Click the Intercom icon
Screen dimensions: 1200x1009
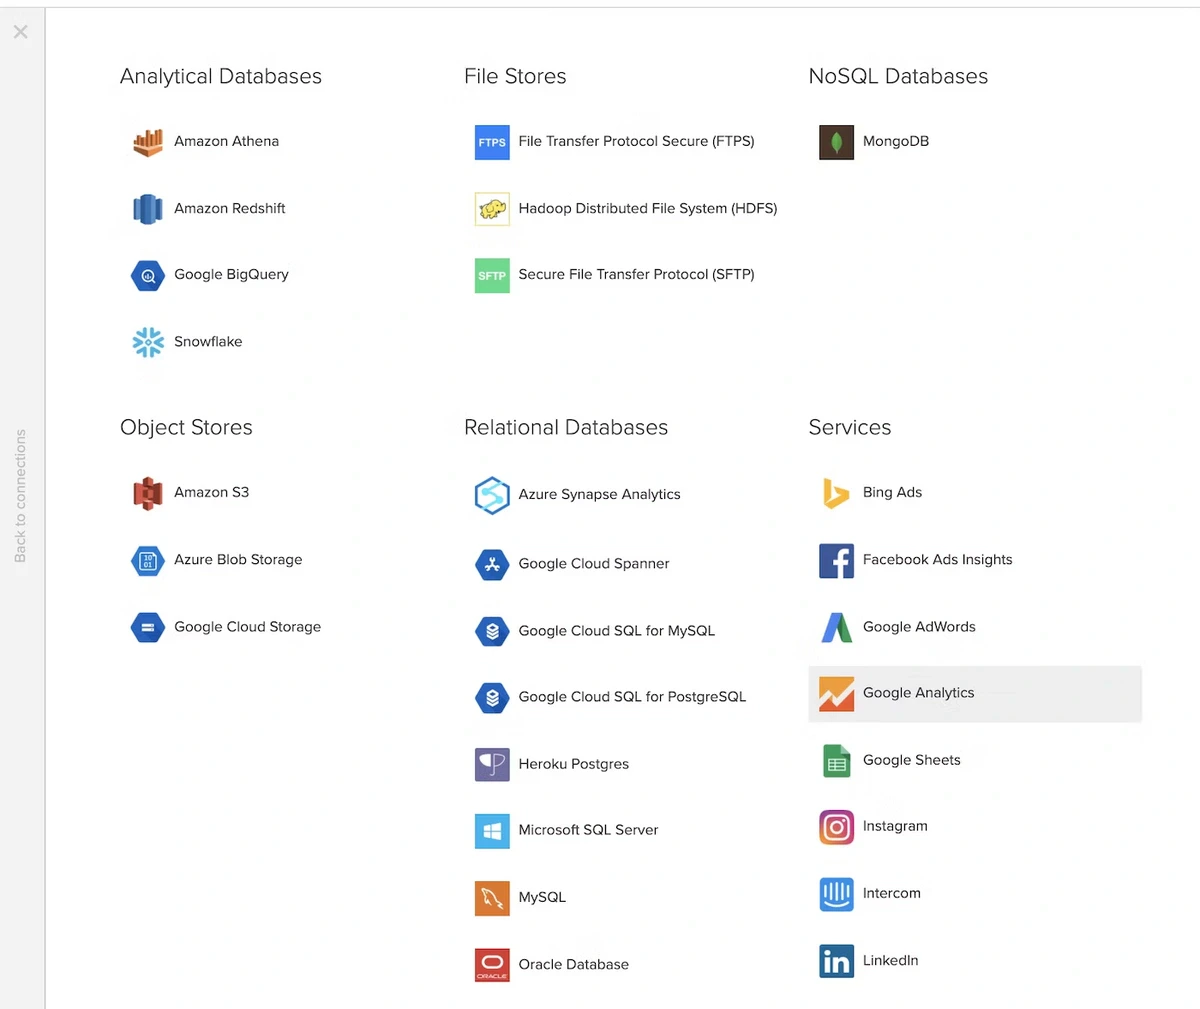point(836,894)
